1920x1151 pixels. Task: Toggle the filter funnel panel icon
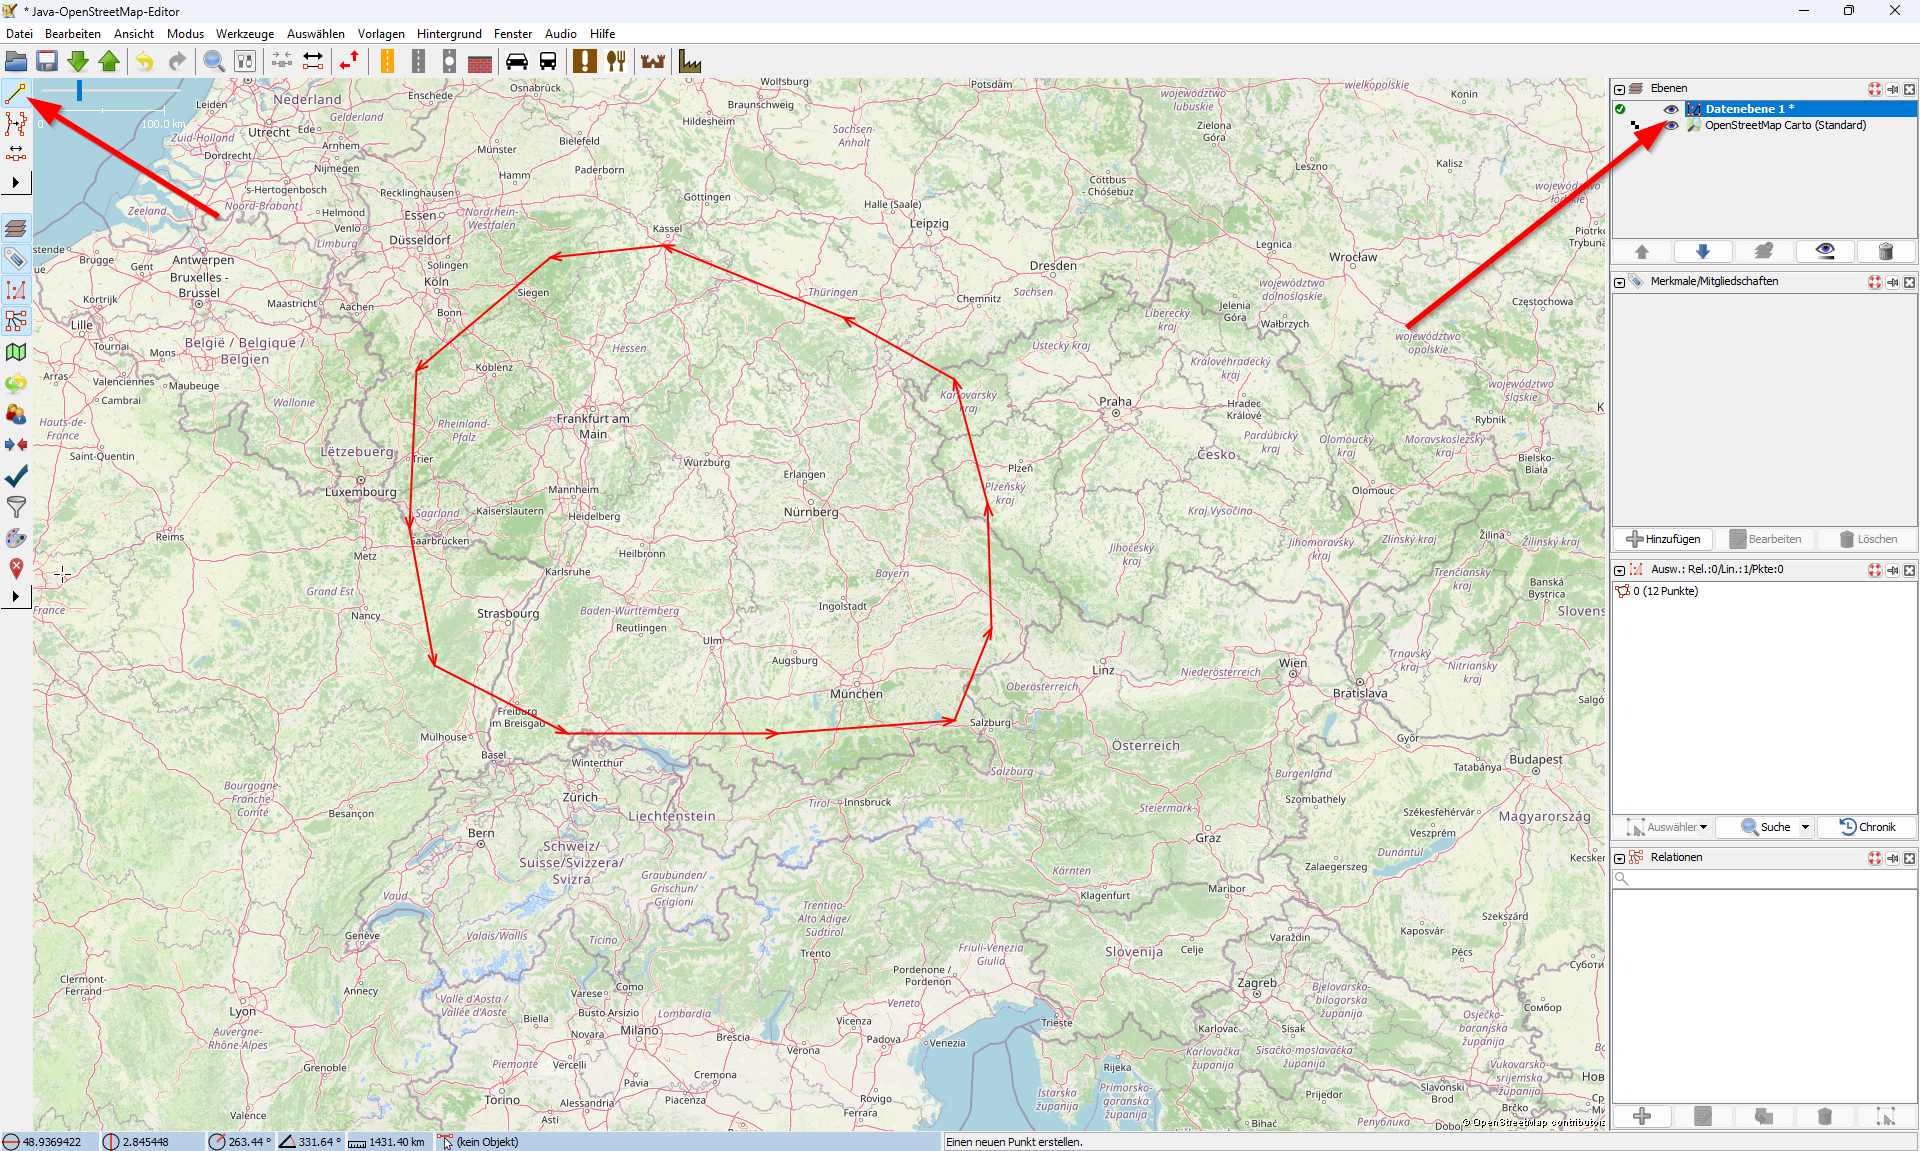(16, 507)
